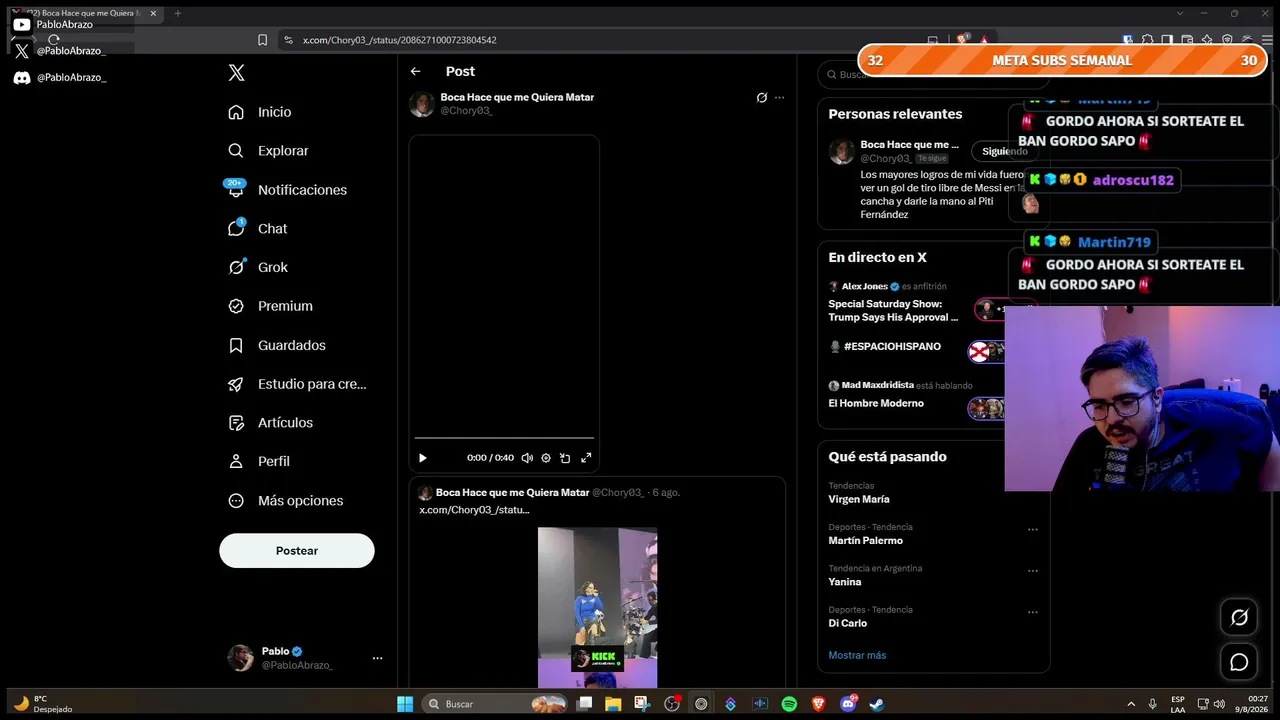Image resolution: width=1280 pixels, height=720 pixels.
Task: Open the weather widget showing 8°C
Action: pyautogui.click(x=44, y=704)
